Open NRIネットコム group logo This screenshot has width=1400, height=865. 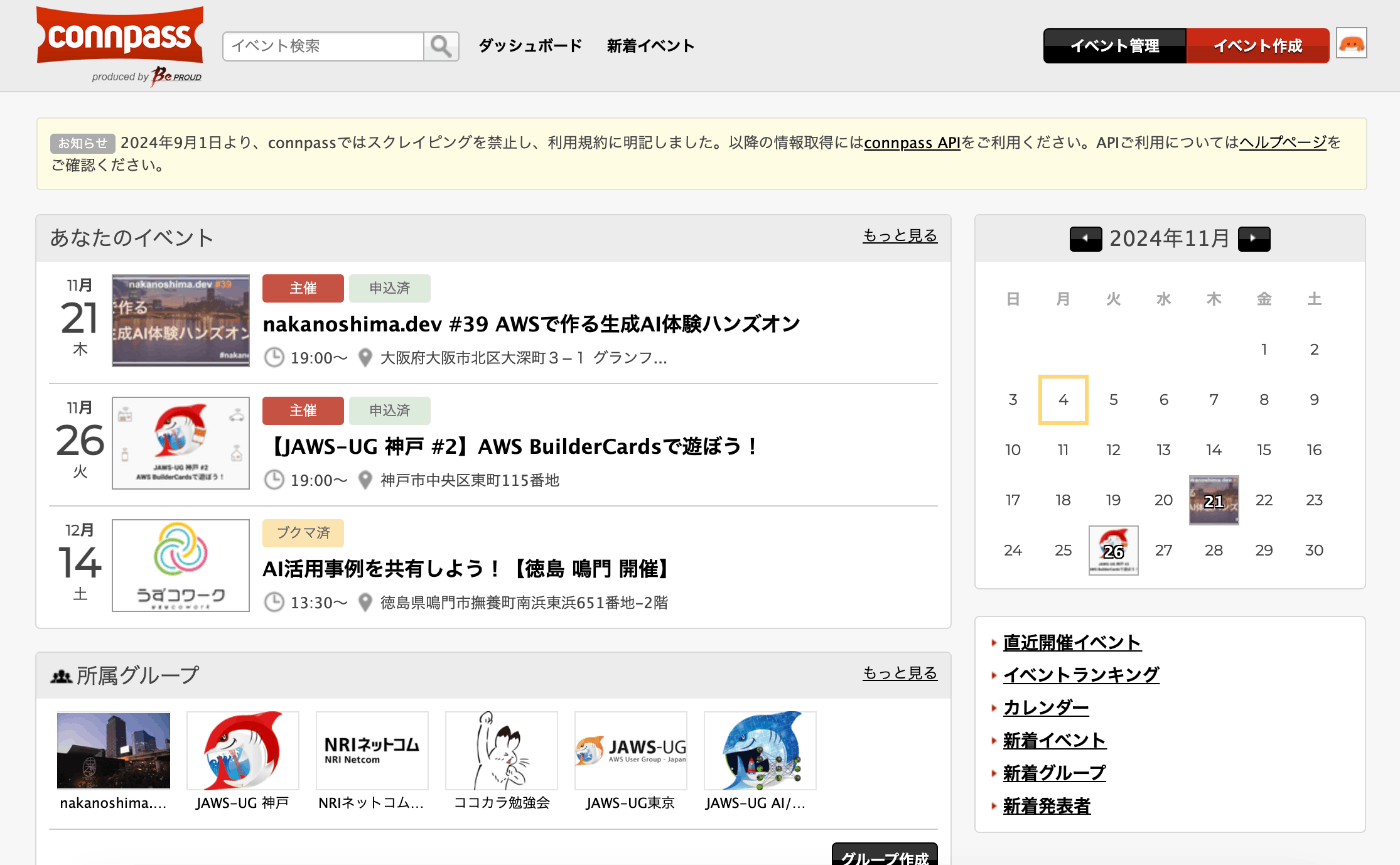tap(372, 751)
